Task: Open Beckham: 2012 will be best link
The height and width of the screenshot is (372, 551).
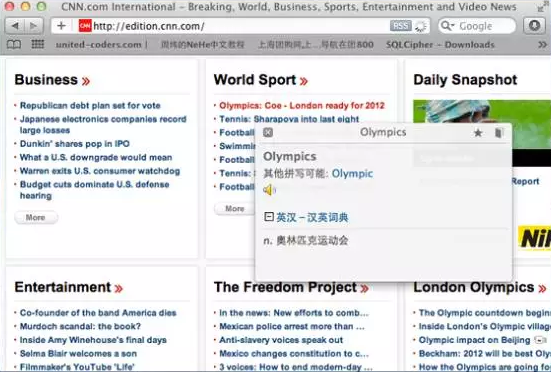Action: (485, 354)
